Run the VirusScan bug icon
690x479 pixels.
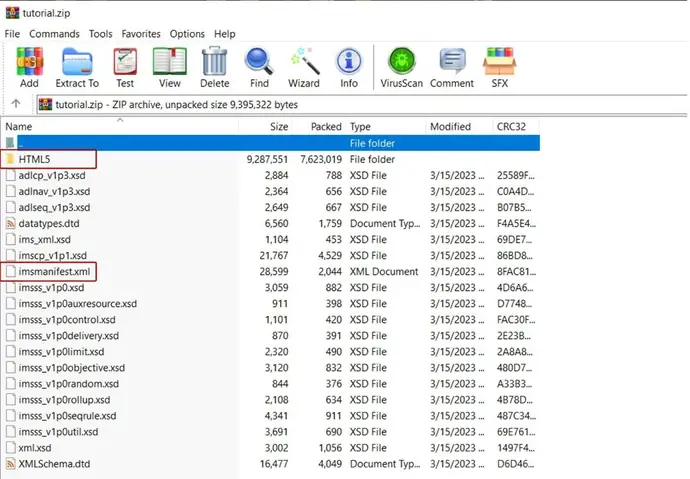click(x=401, y=61)
